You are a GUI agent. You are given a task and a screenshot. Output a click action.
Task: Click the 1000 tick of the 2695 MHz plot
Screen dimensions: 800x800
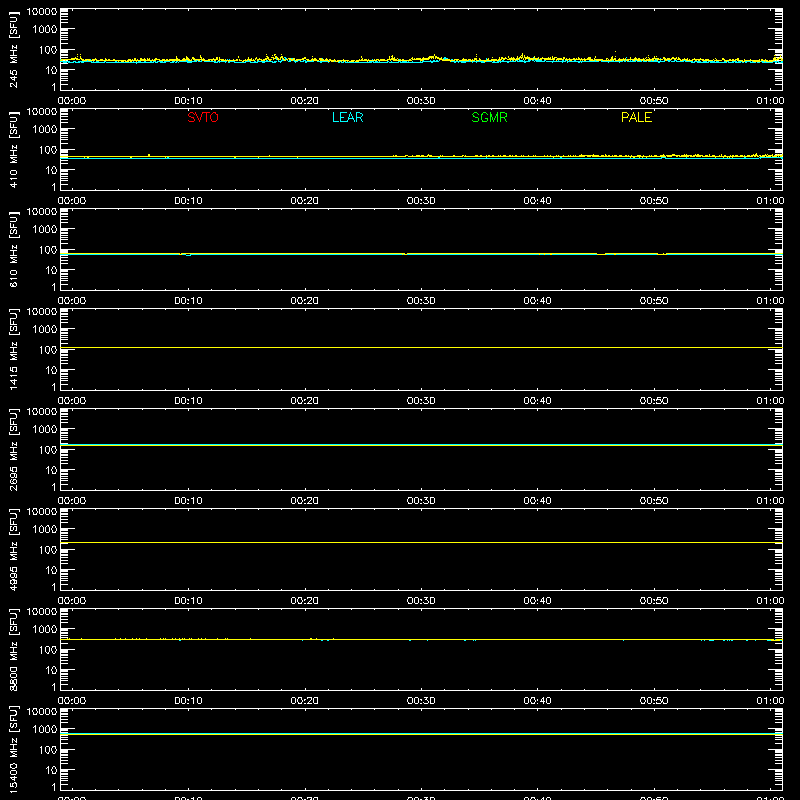(45, 430)
